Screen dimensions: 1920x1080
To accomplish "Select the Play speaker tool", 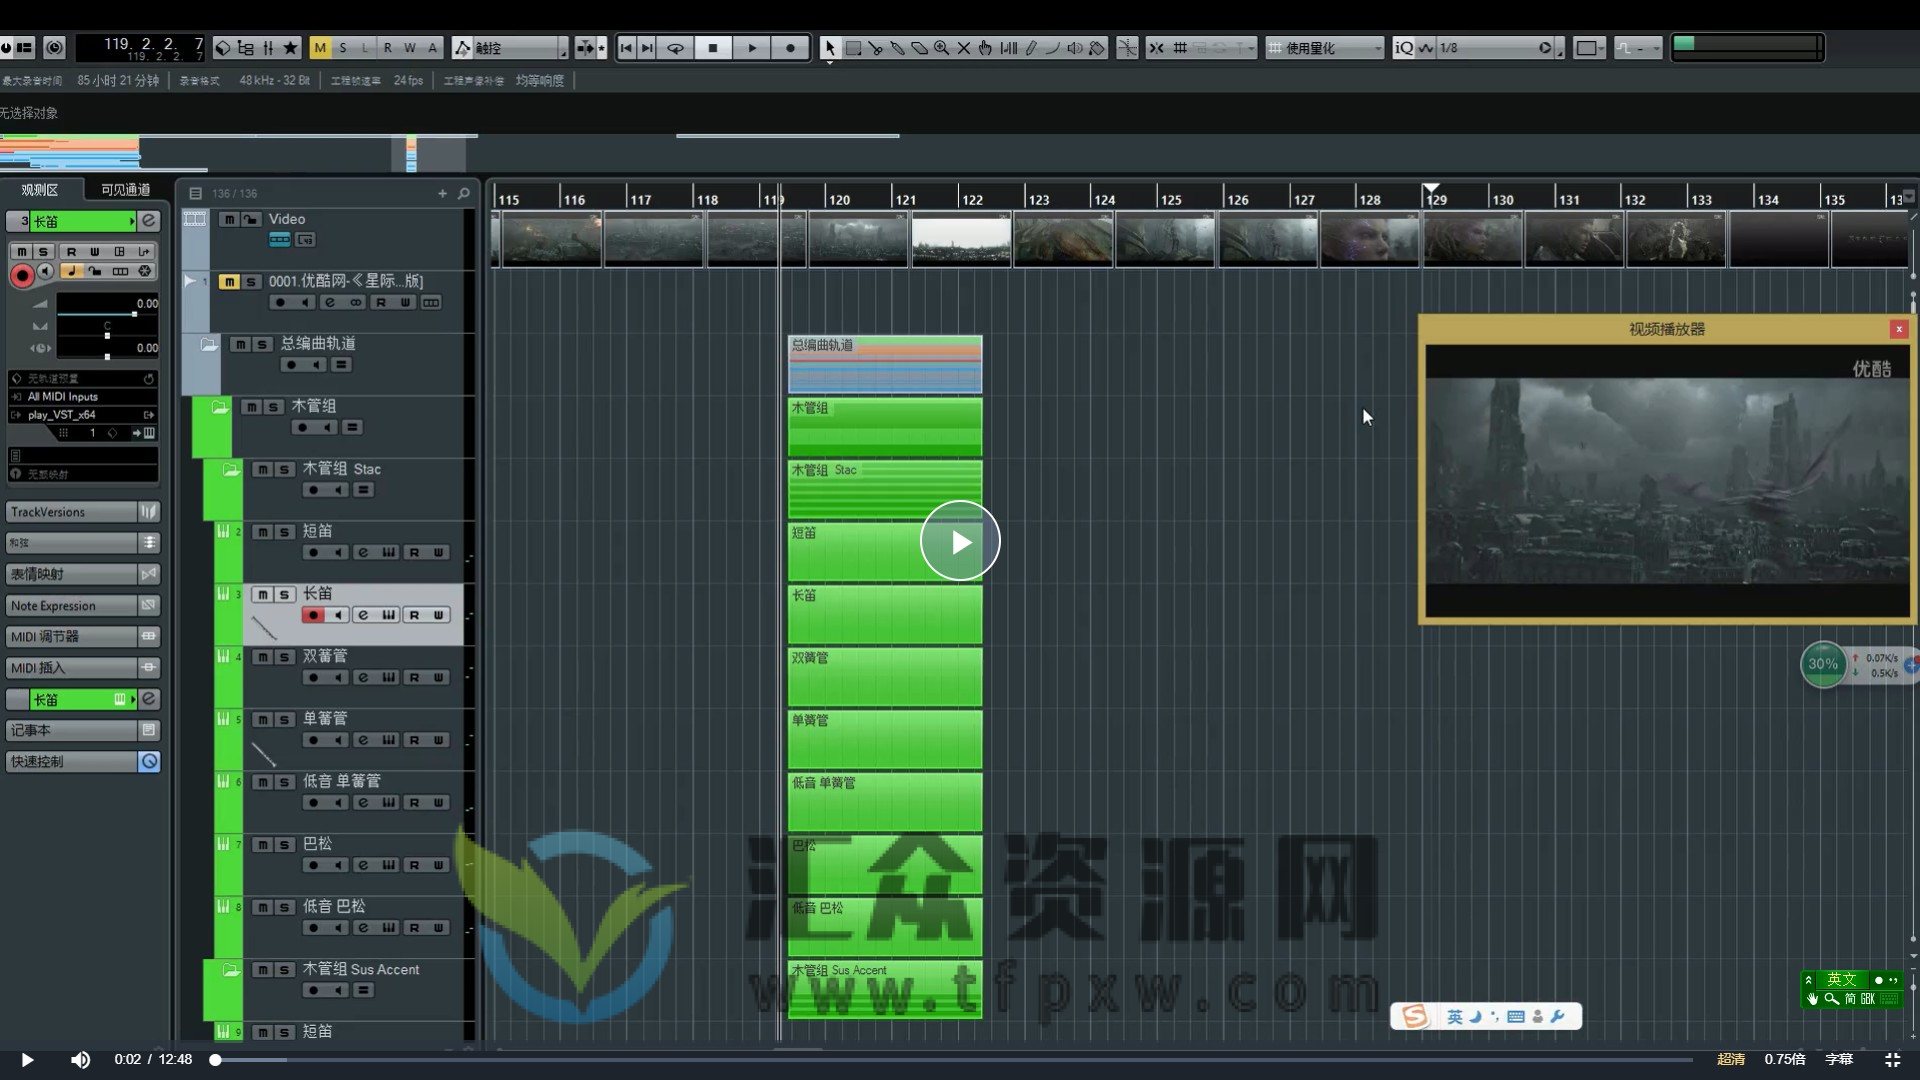I will pos(1075,47).
